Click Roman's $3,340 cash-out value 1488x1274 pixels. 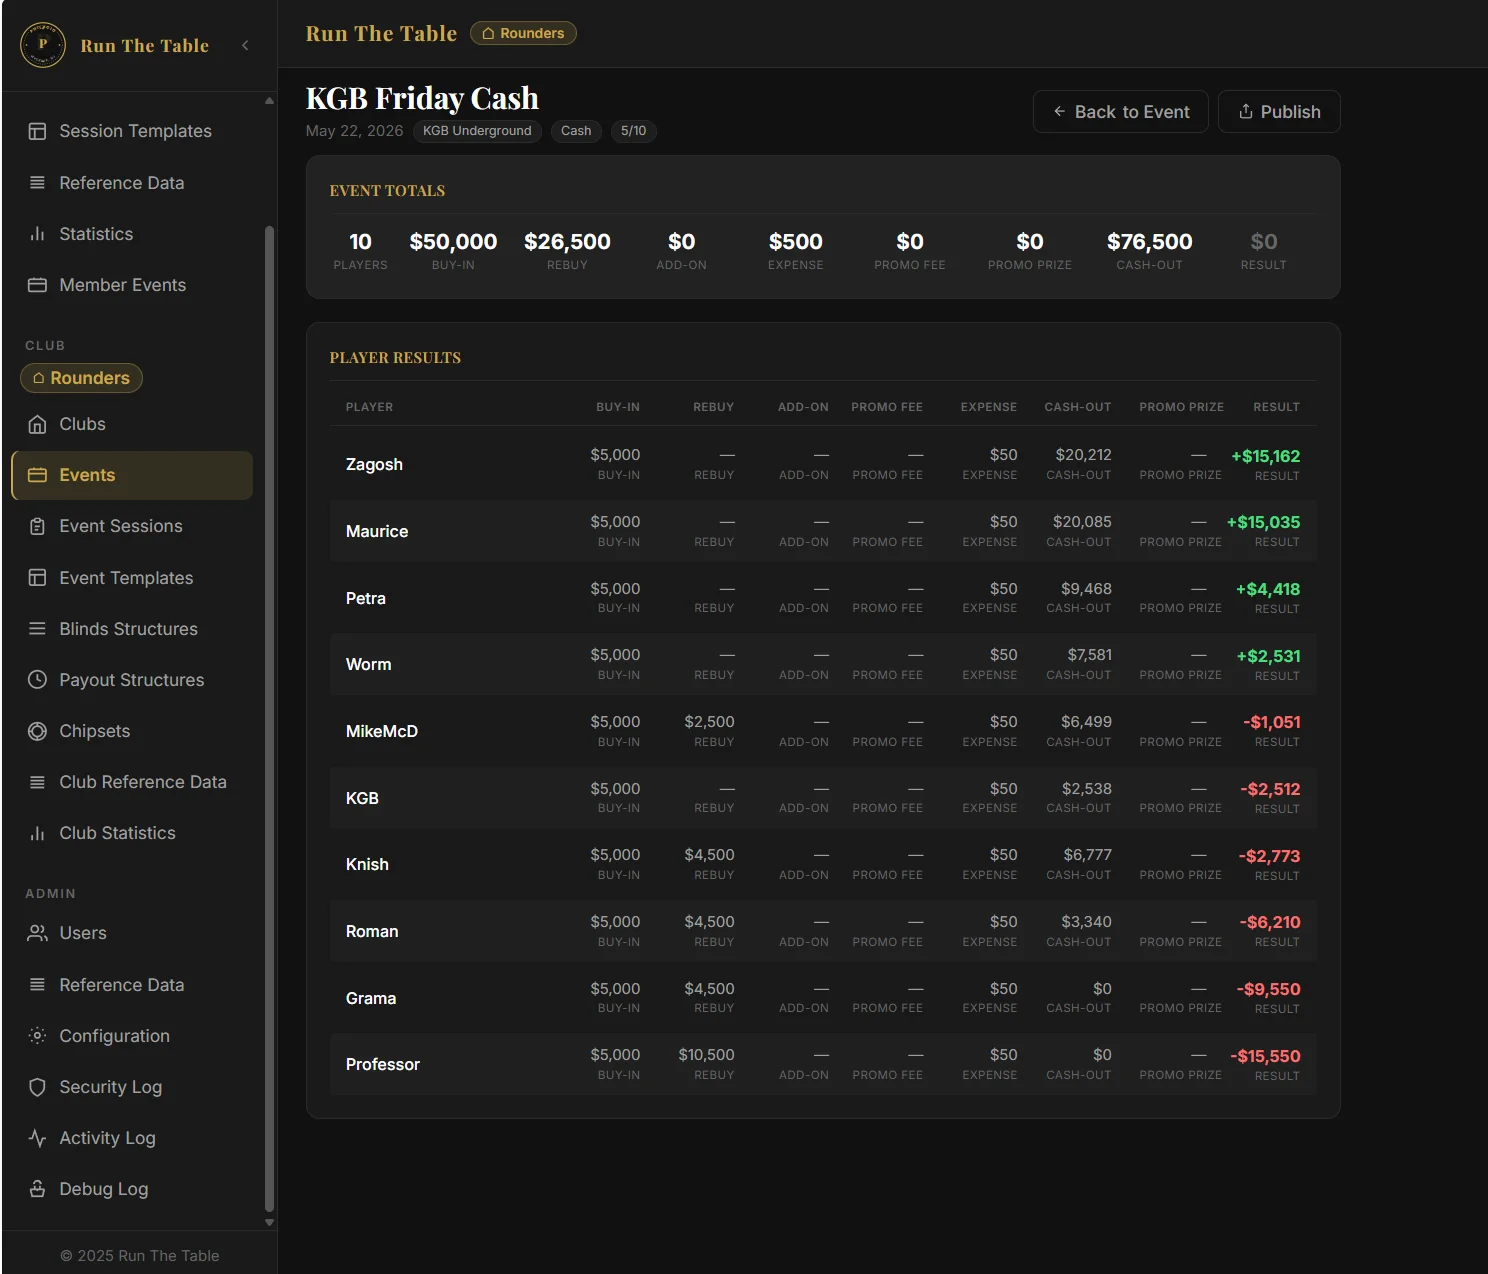(x=1086, y=922)
